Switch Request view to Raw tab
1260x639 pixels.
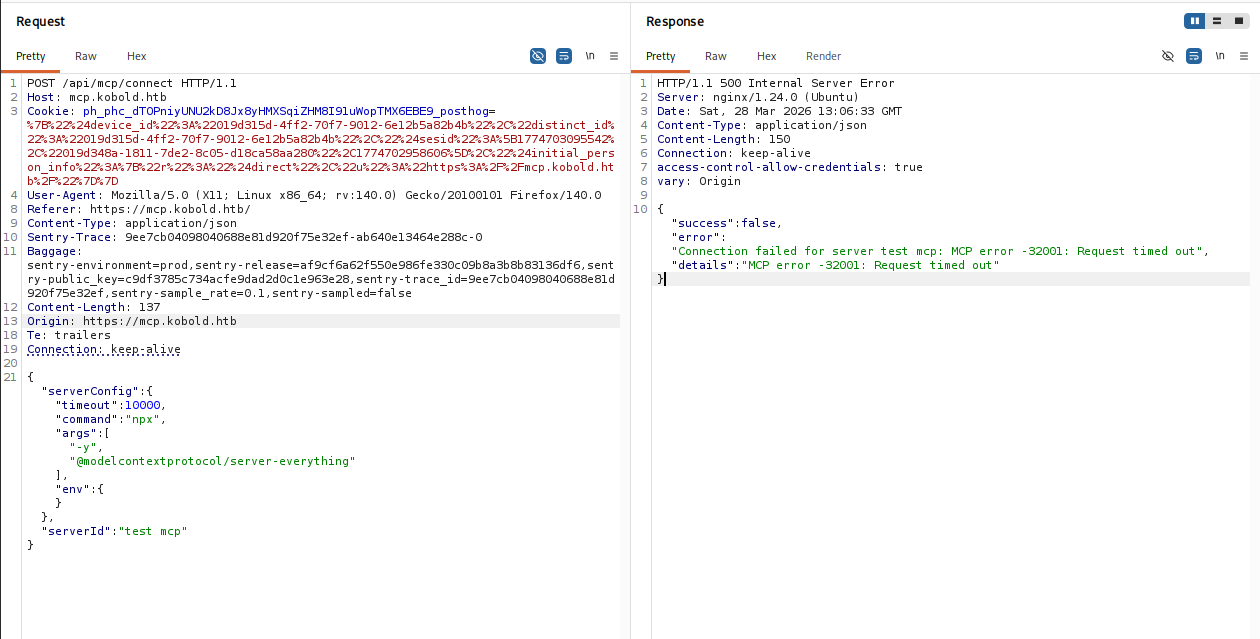tap(85, 56)
